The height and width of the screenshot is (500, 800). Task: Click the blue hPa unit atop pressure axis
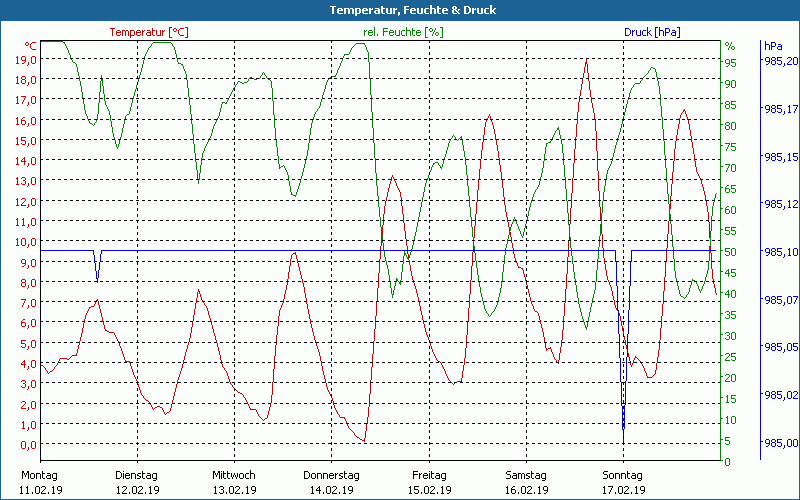pyautogui.click(x=772, y=46)
